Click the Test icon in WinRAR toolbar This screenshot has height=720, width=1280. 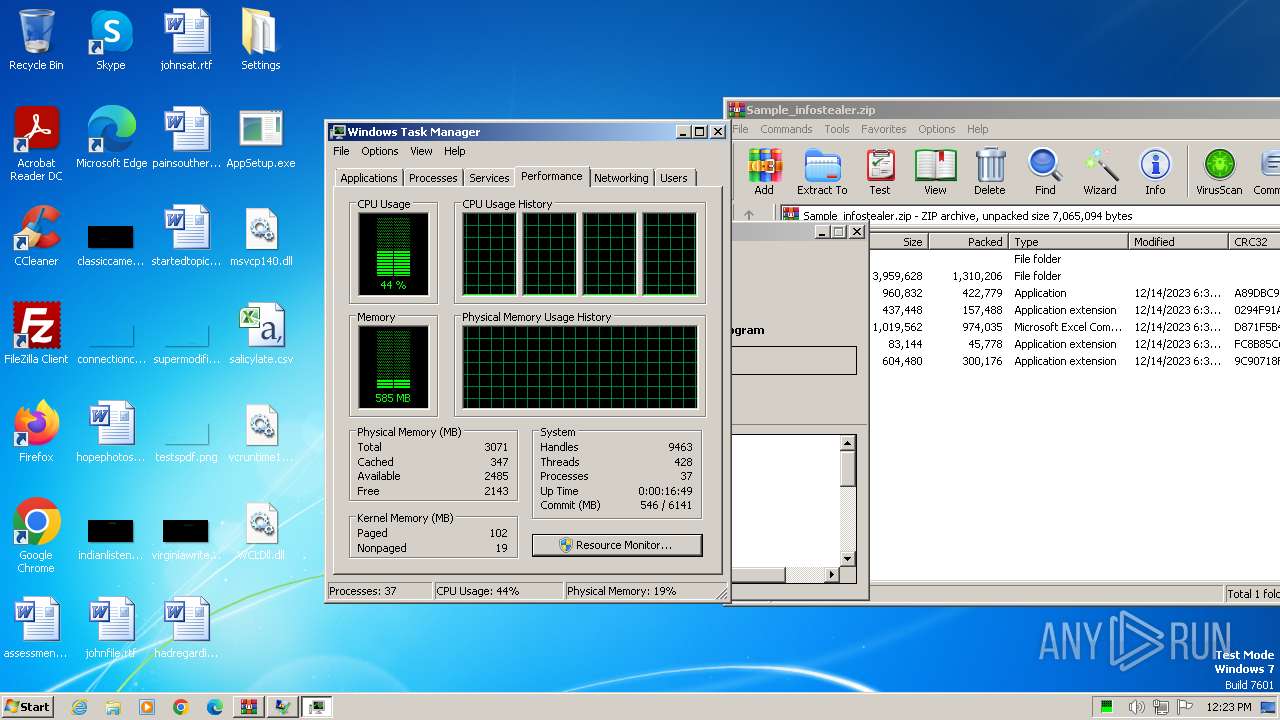(x=880, y=172)
